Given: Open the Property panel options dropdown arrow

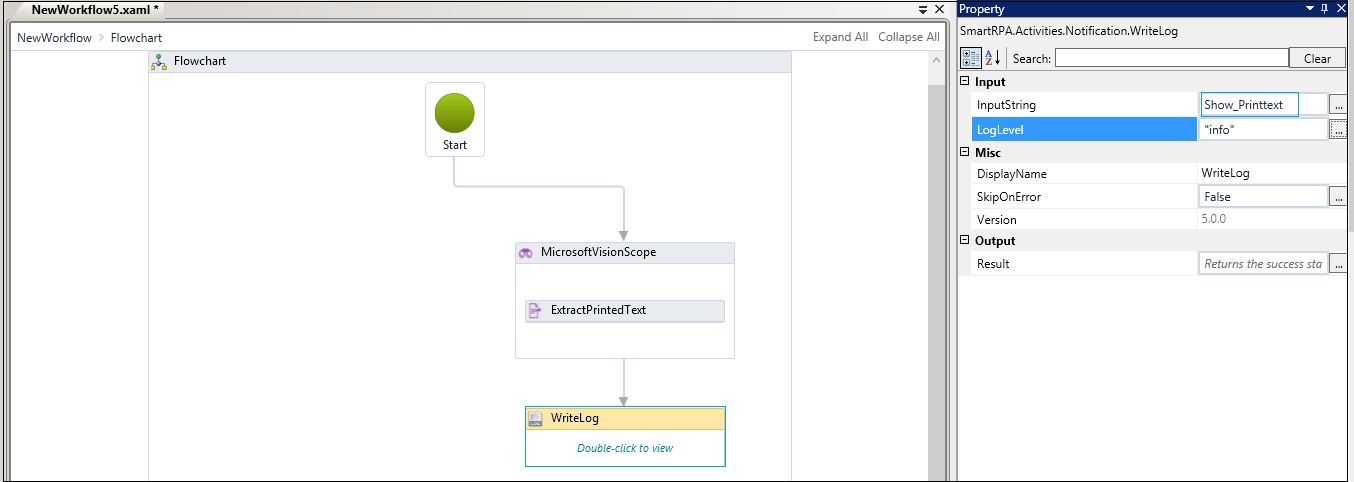Looking at the screenshot, I should (x=1311, y=9).
